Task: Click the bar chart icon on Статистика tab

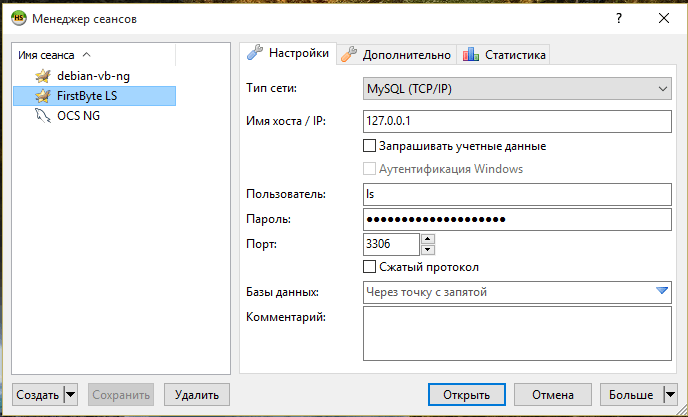Action: pos(471,55)
